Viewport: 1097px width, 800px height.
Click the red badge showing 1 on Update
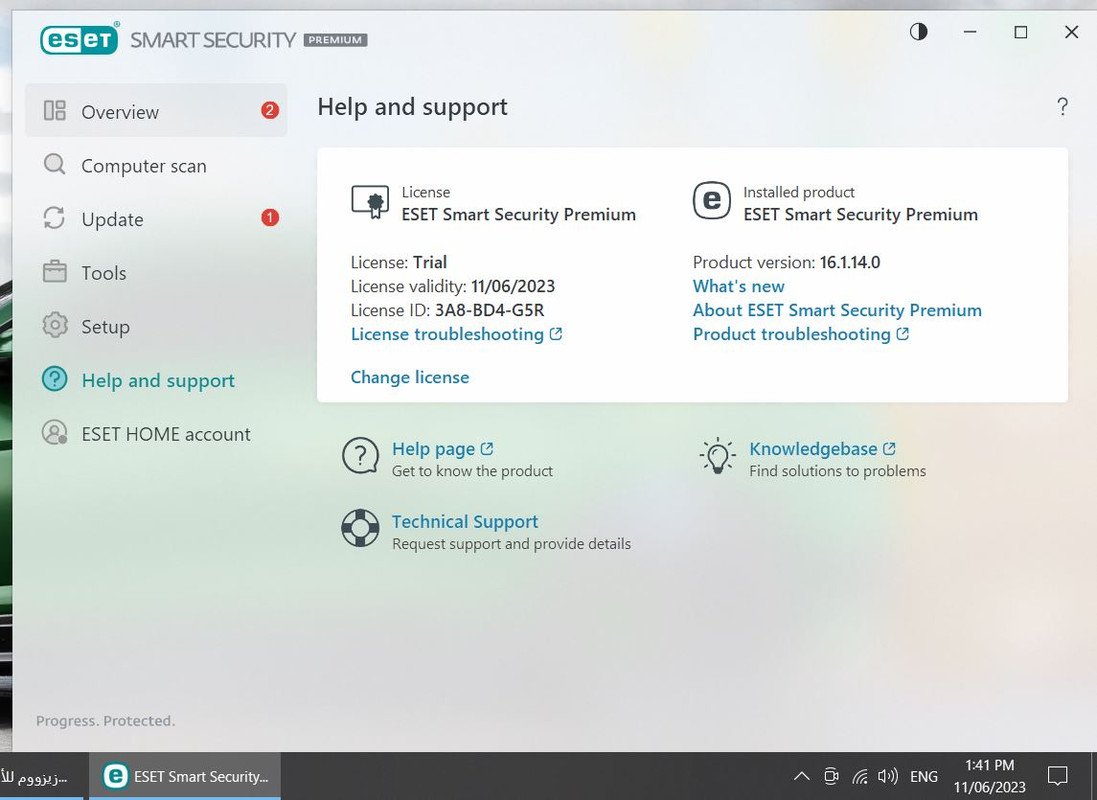tap(270, 218)
